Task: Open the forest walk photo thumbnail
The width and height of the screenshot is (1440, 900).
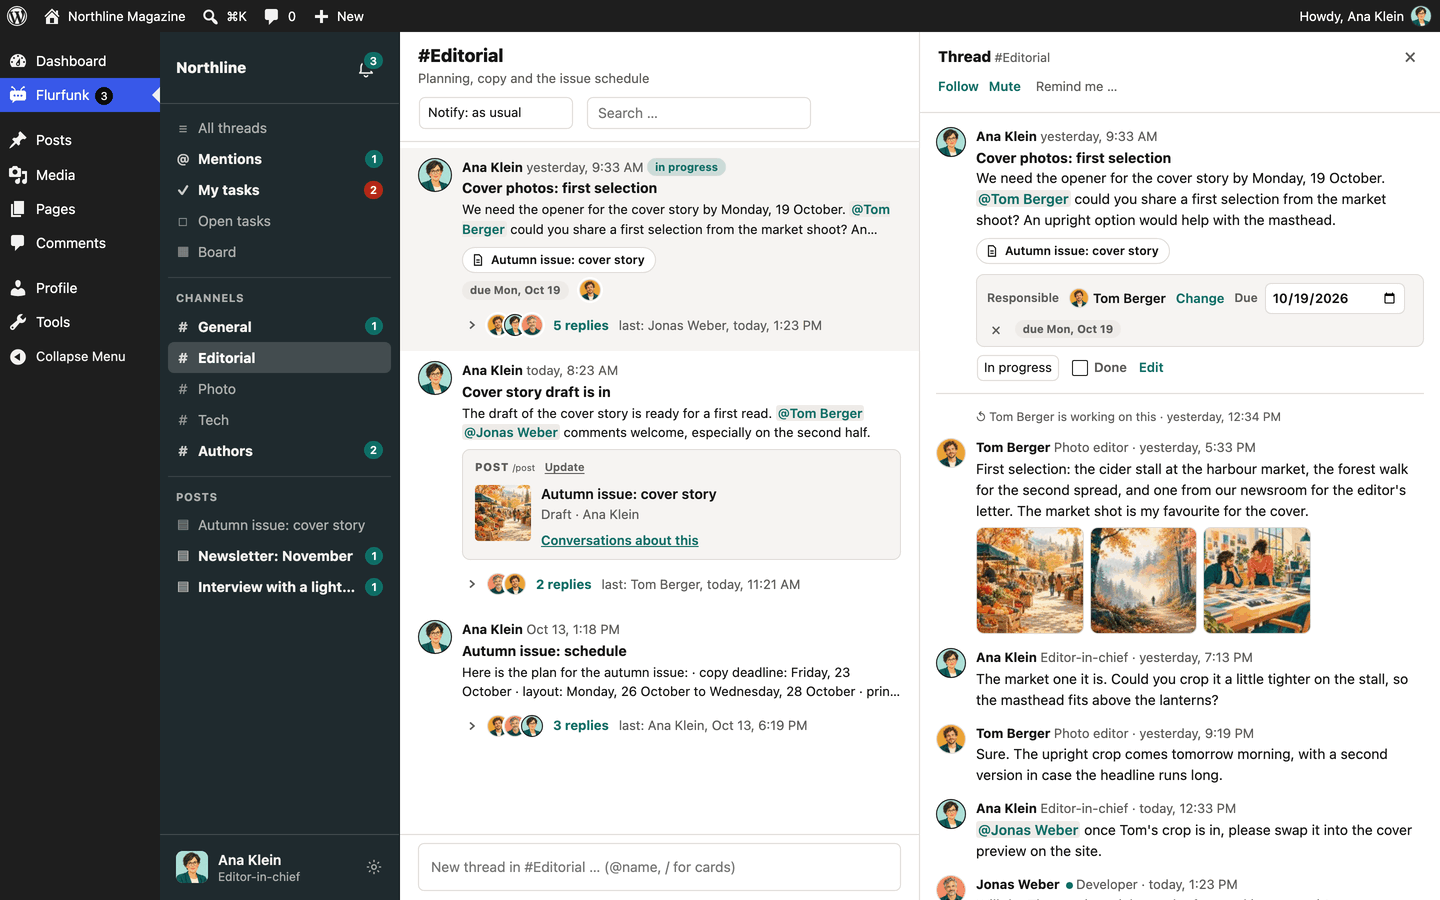Action: tap(1143, 580)
